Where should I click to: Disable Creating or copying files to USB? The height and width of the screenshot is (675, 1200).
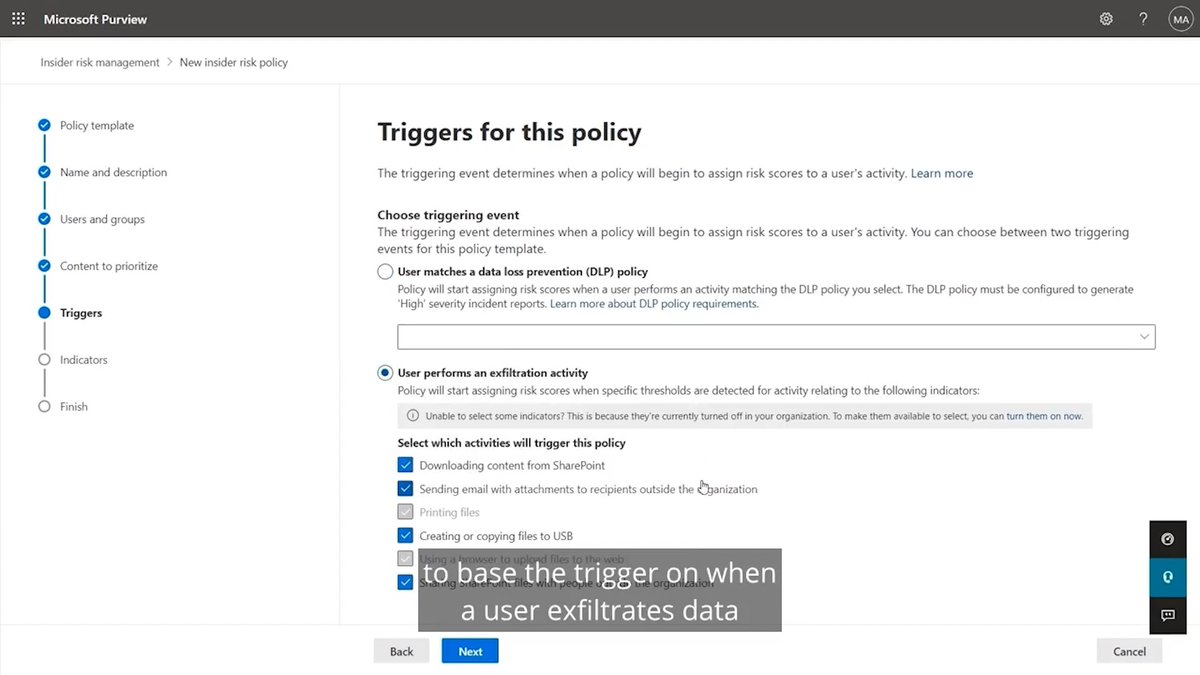click(405, 535)
